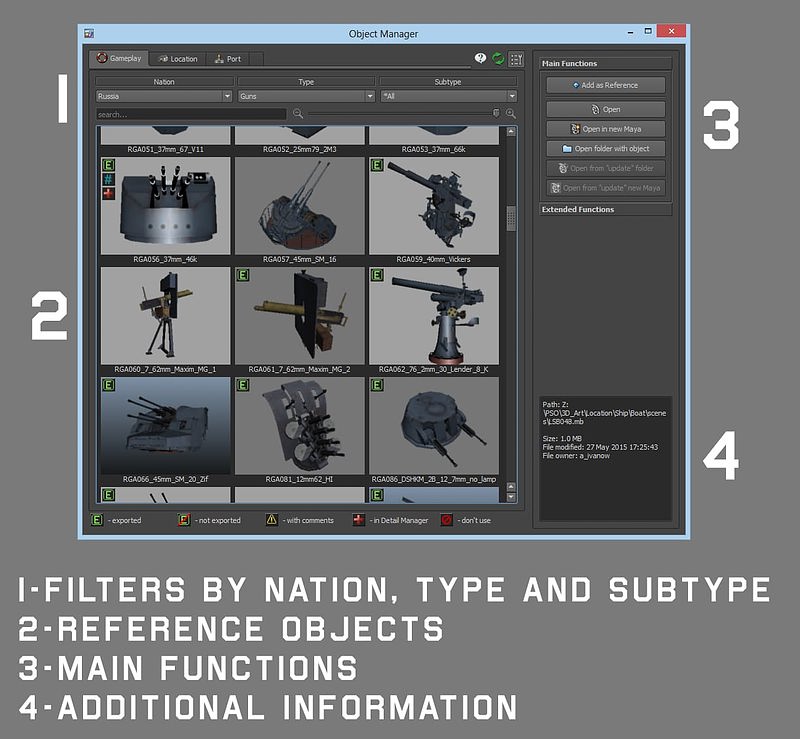Maximize the Object Manager window
Image resolution: width=800 pixels, height=739 pixels.
click(x=648, y=31)
